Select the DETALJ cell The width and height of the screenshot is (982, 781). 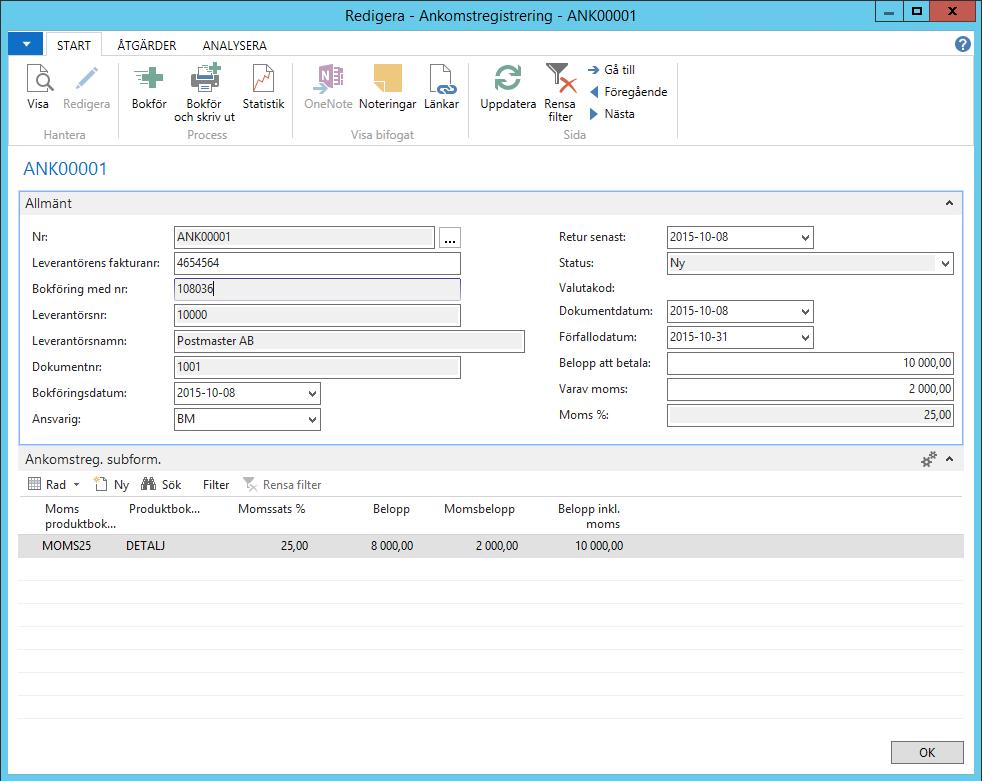tap(145, 546)
